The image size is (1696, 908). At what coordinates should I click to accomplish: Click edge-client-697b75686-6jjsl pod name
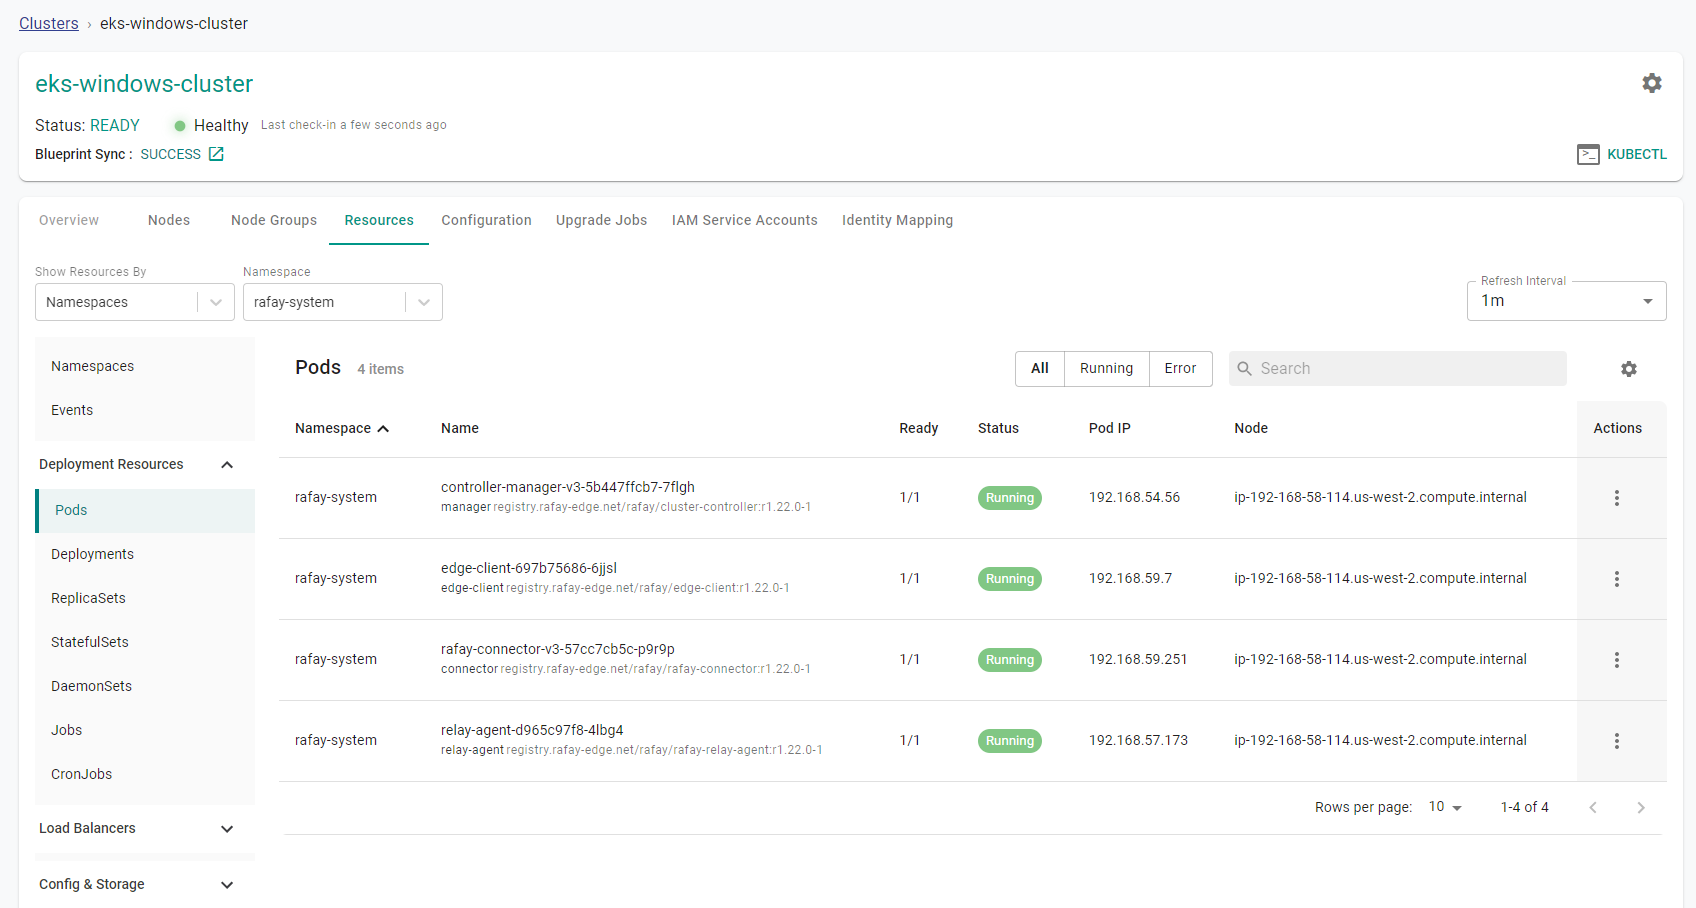pos(529,568)
